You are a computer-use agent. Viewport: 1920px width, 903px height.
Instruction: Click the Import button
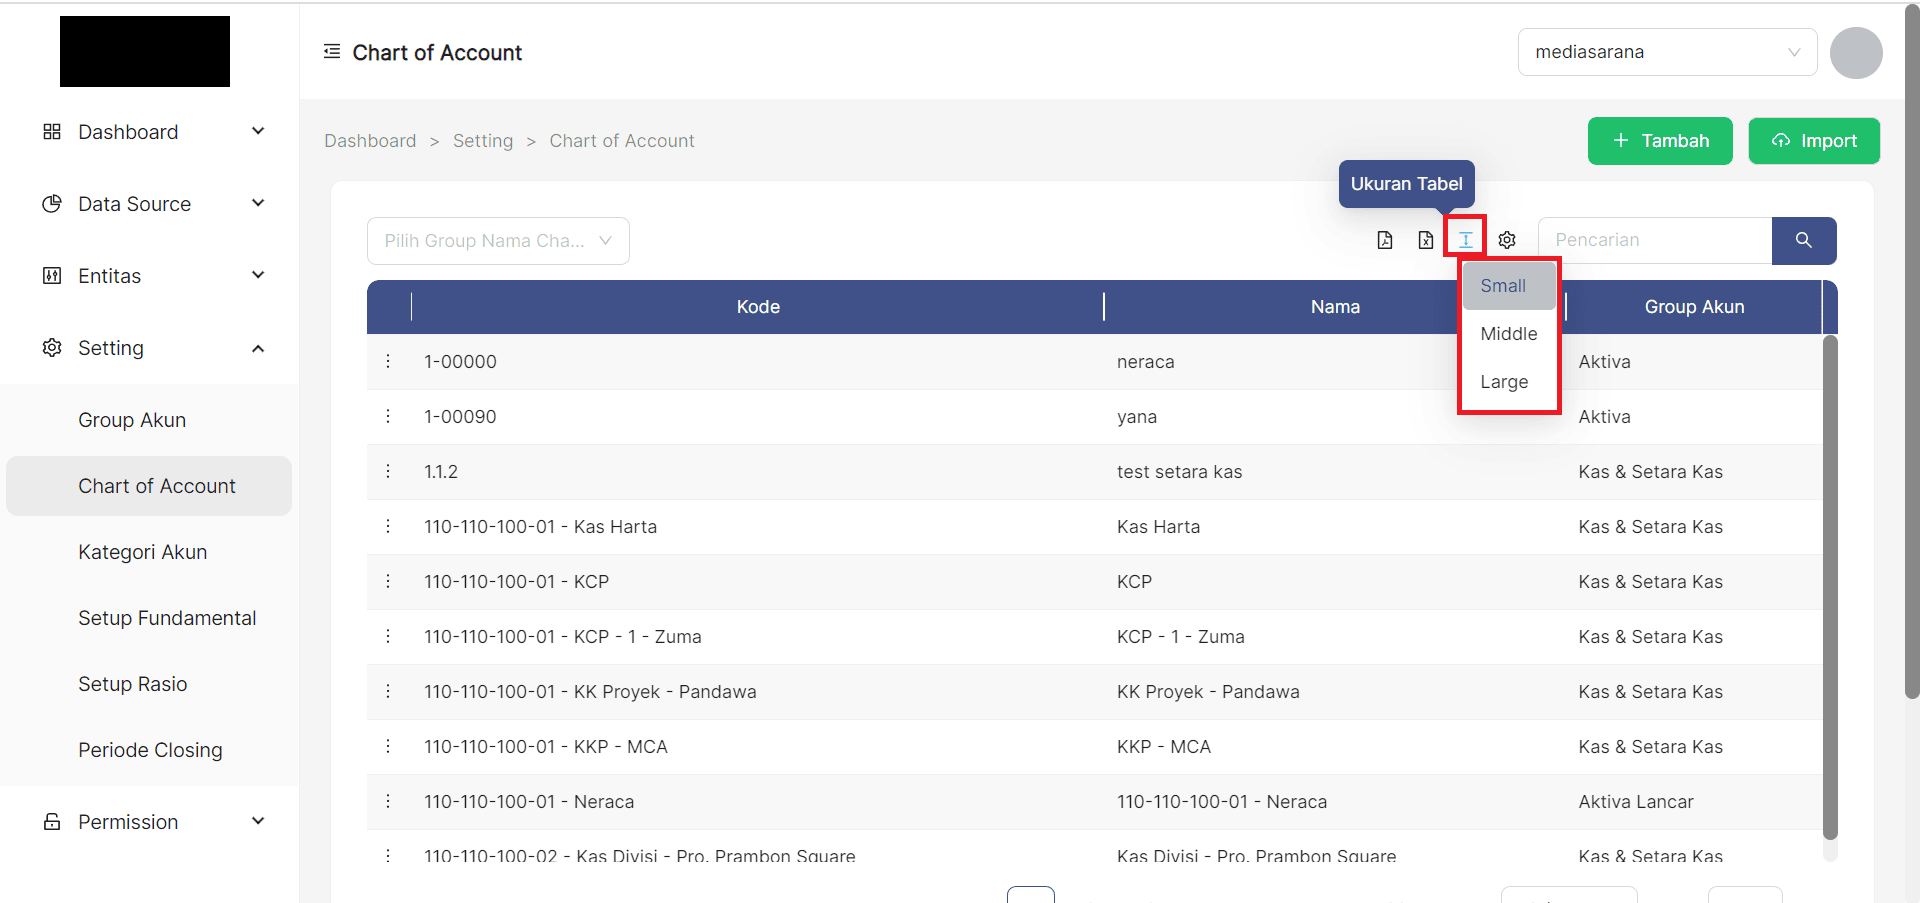click(1814, 140)
